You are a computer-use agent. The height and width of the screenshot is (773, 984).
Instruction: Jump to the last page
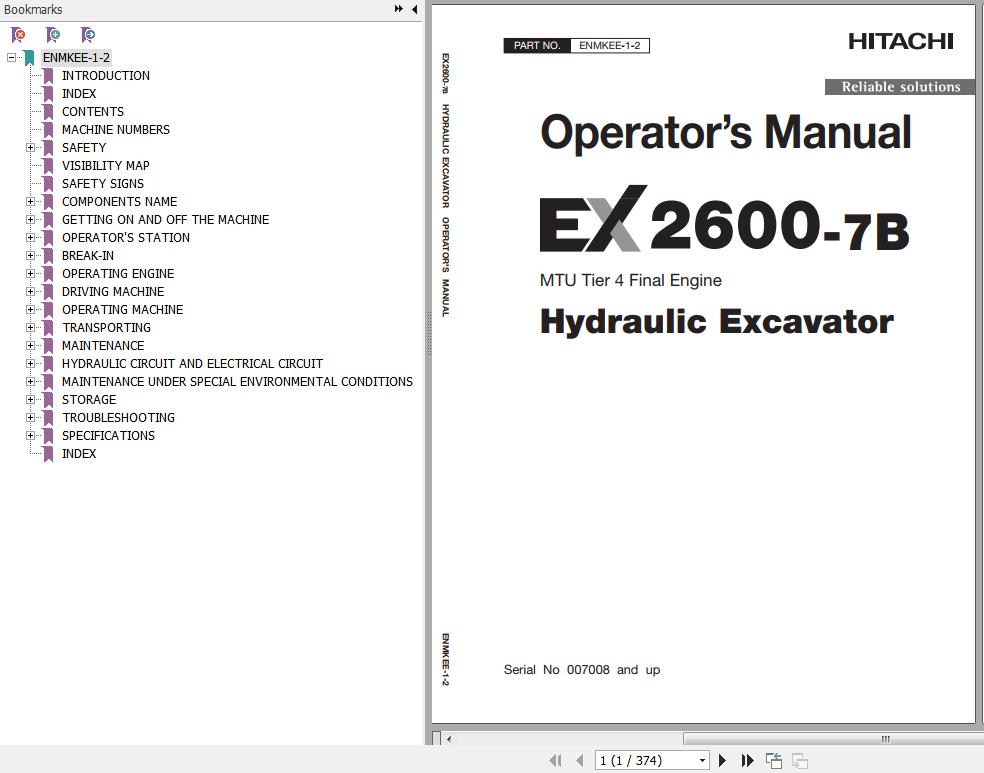[747, 760]
